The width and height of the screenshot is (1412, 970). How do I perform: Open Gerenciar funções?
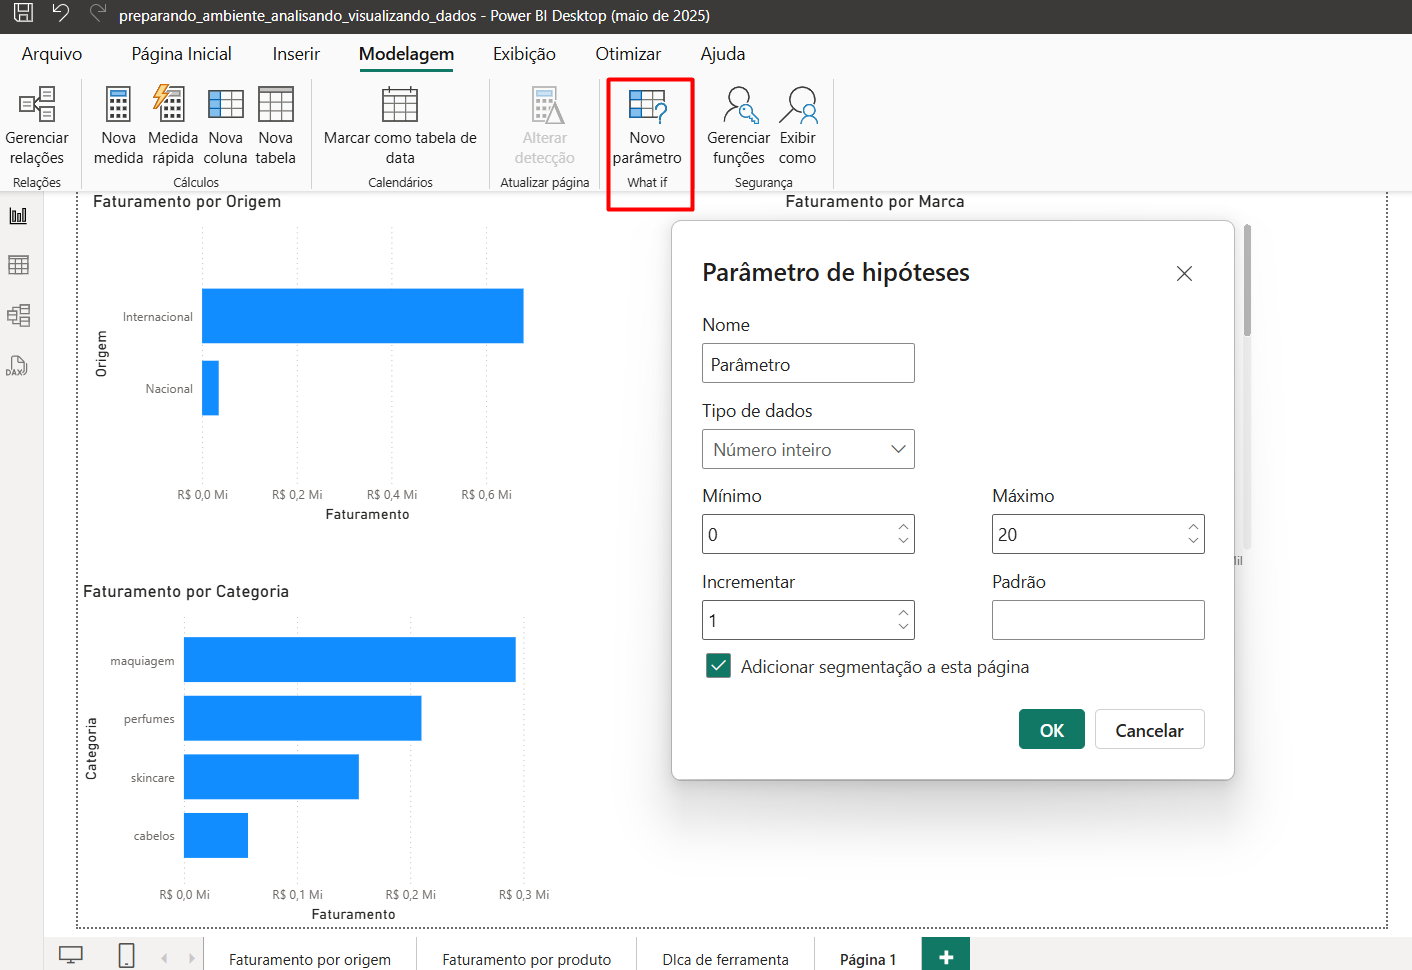pyautogui.click(x=738, y=126)
